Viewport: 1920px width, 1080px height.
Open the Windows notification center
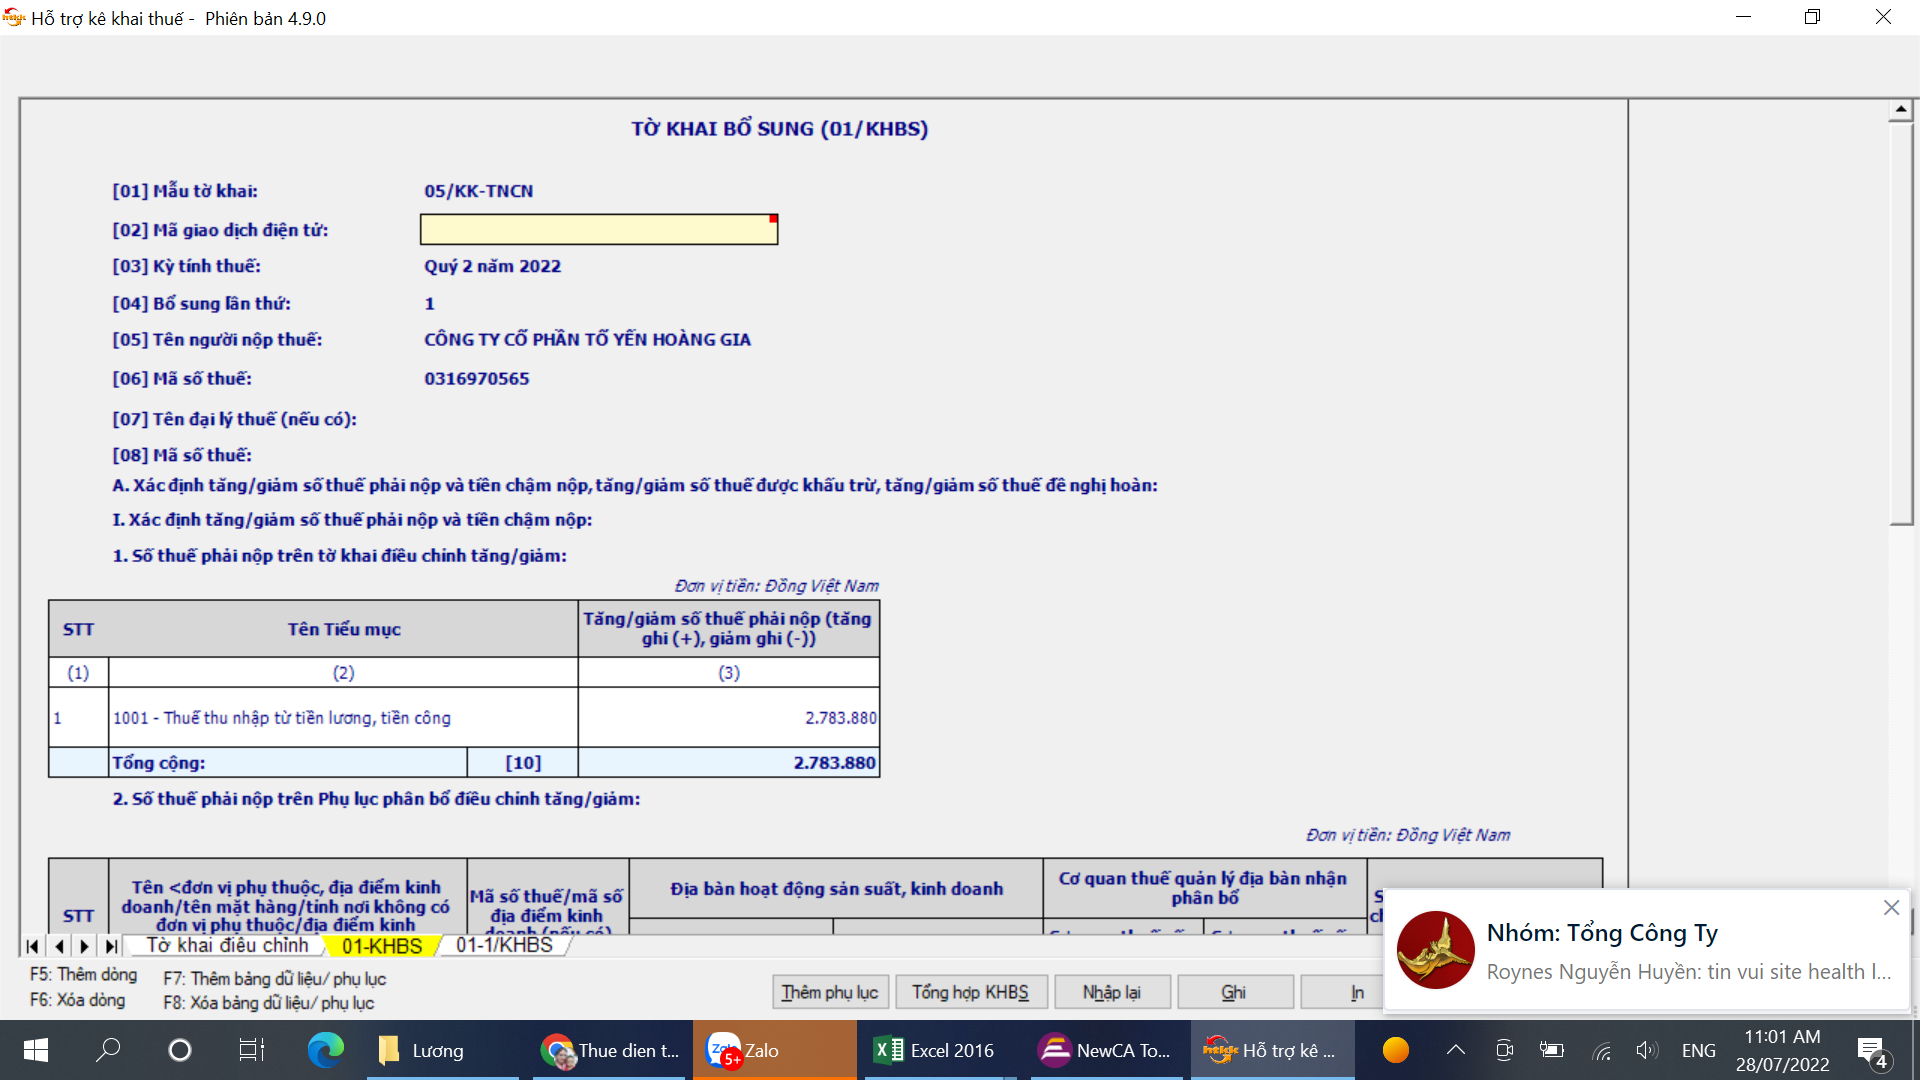[1871, 1050]
